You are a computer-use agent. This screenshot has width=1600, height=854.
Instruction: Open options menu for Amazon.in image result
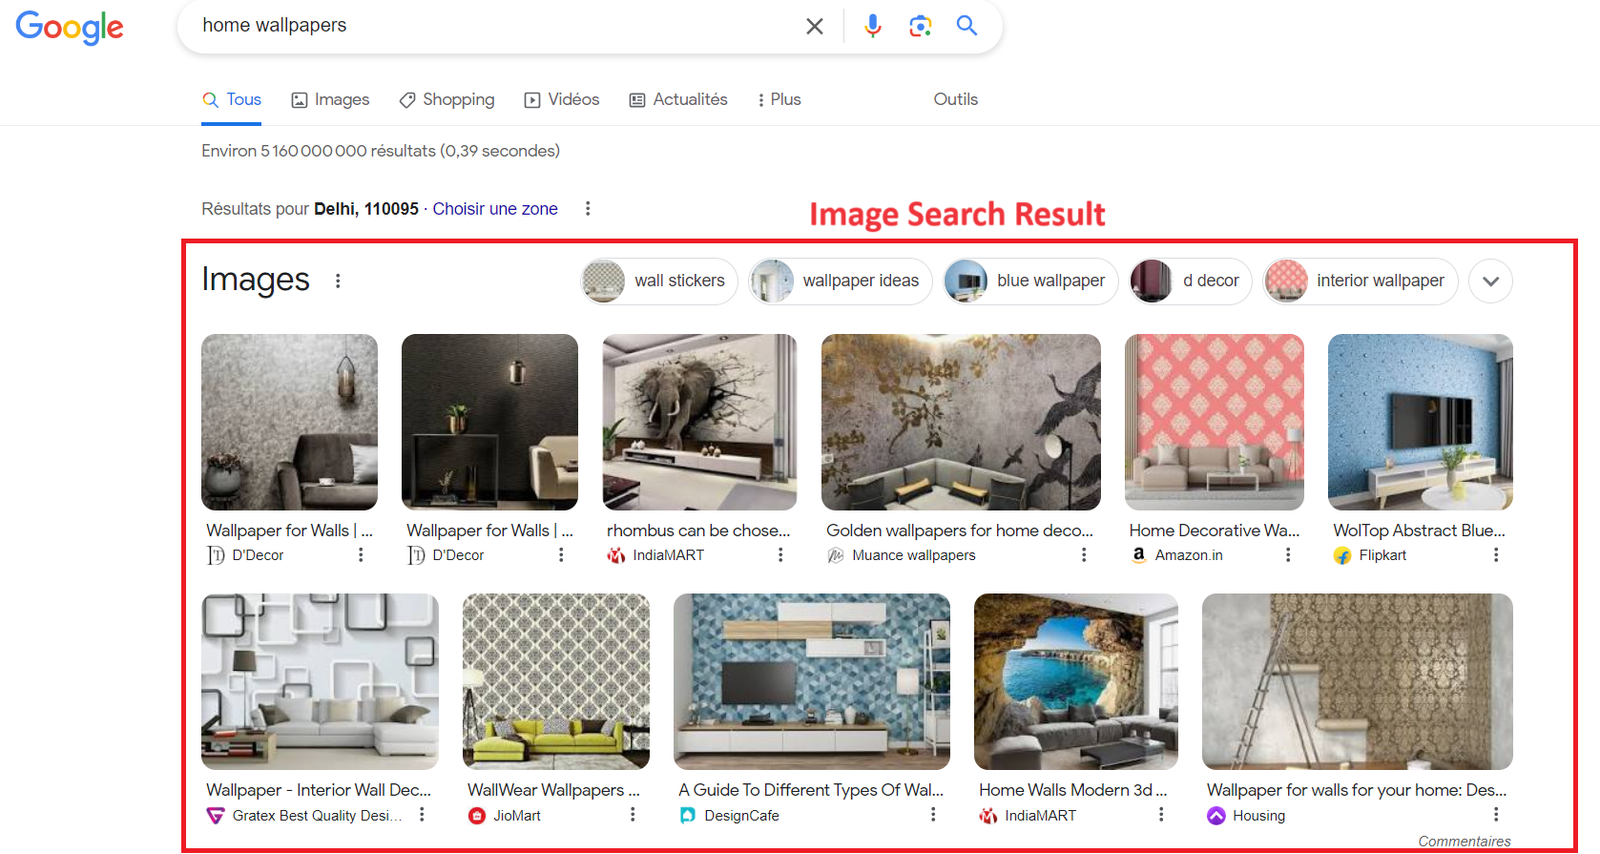pyautogui.click(x=1287, y=555)
